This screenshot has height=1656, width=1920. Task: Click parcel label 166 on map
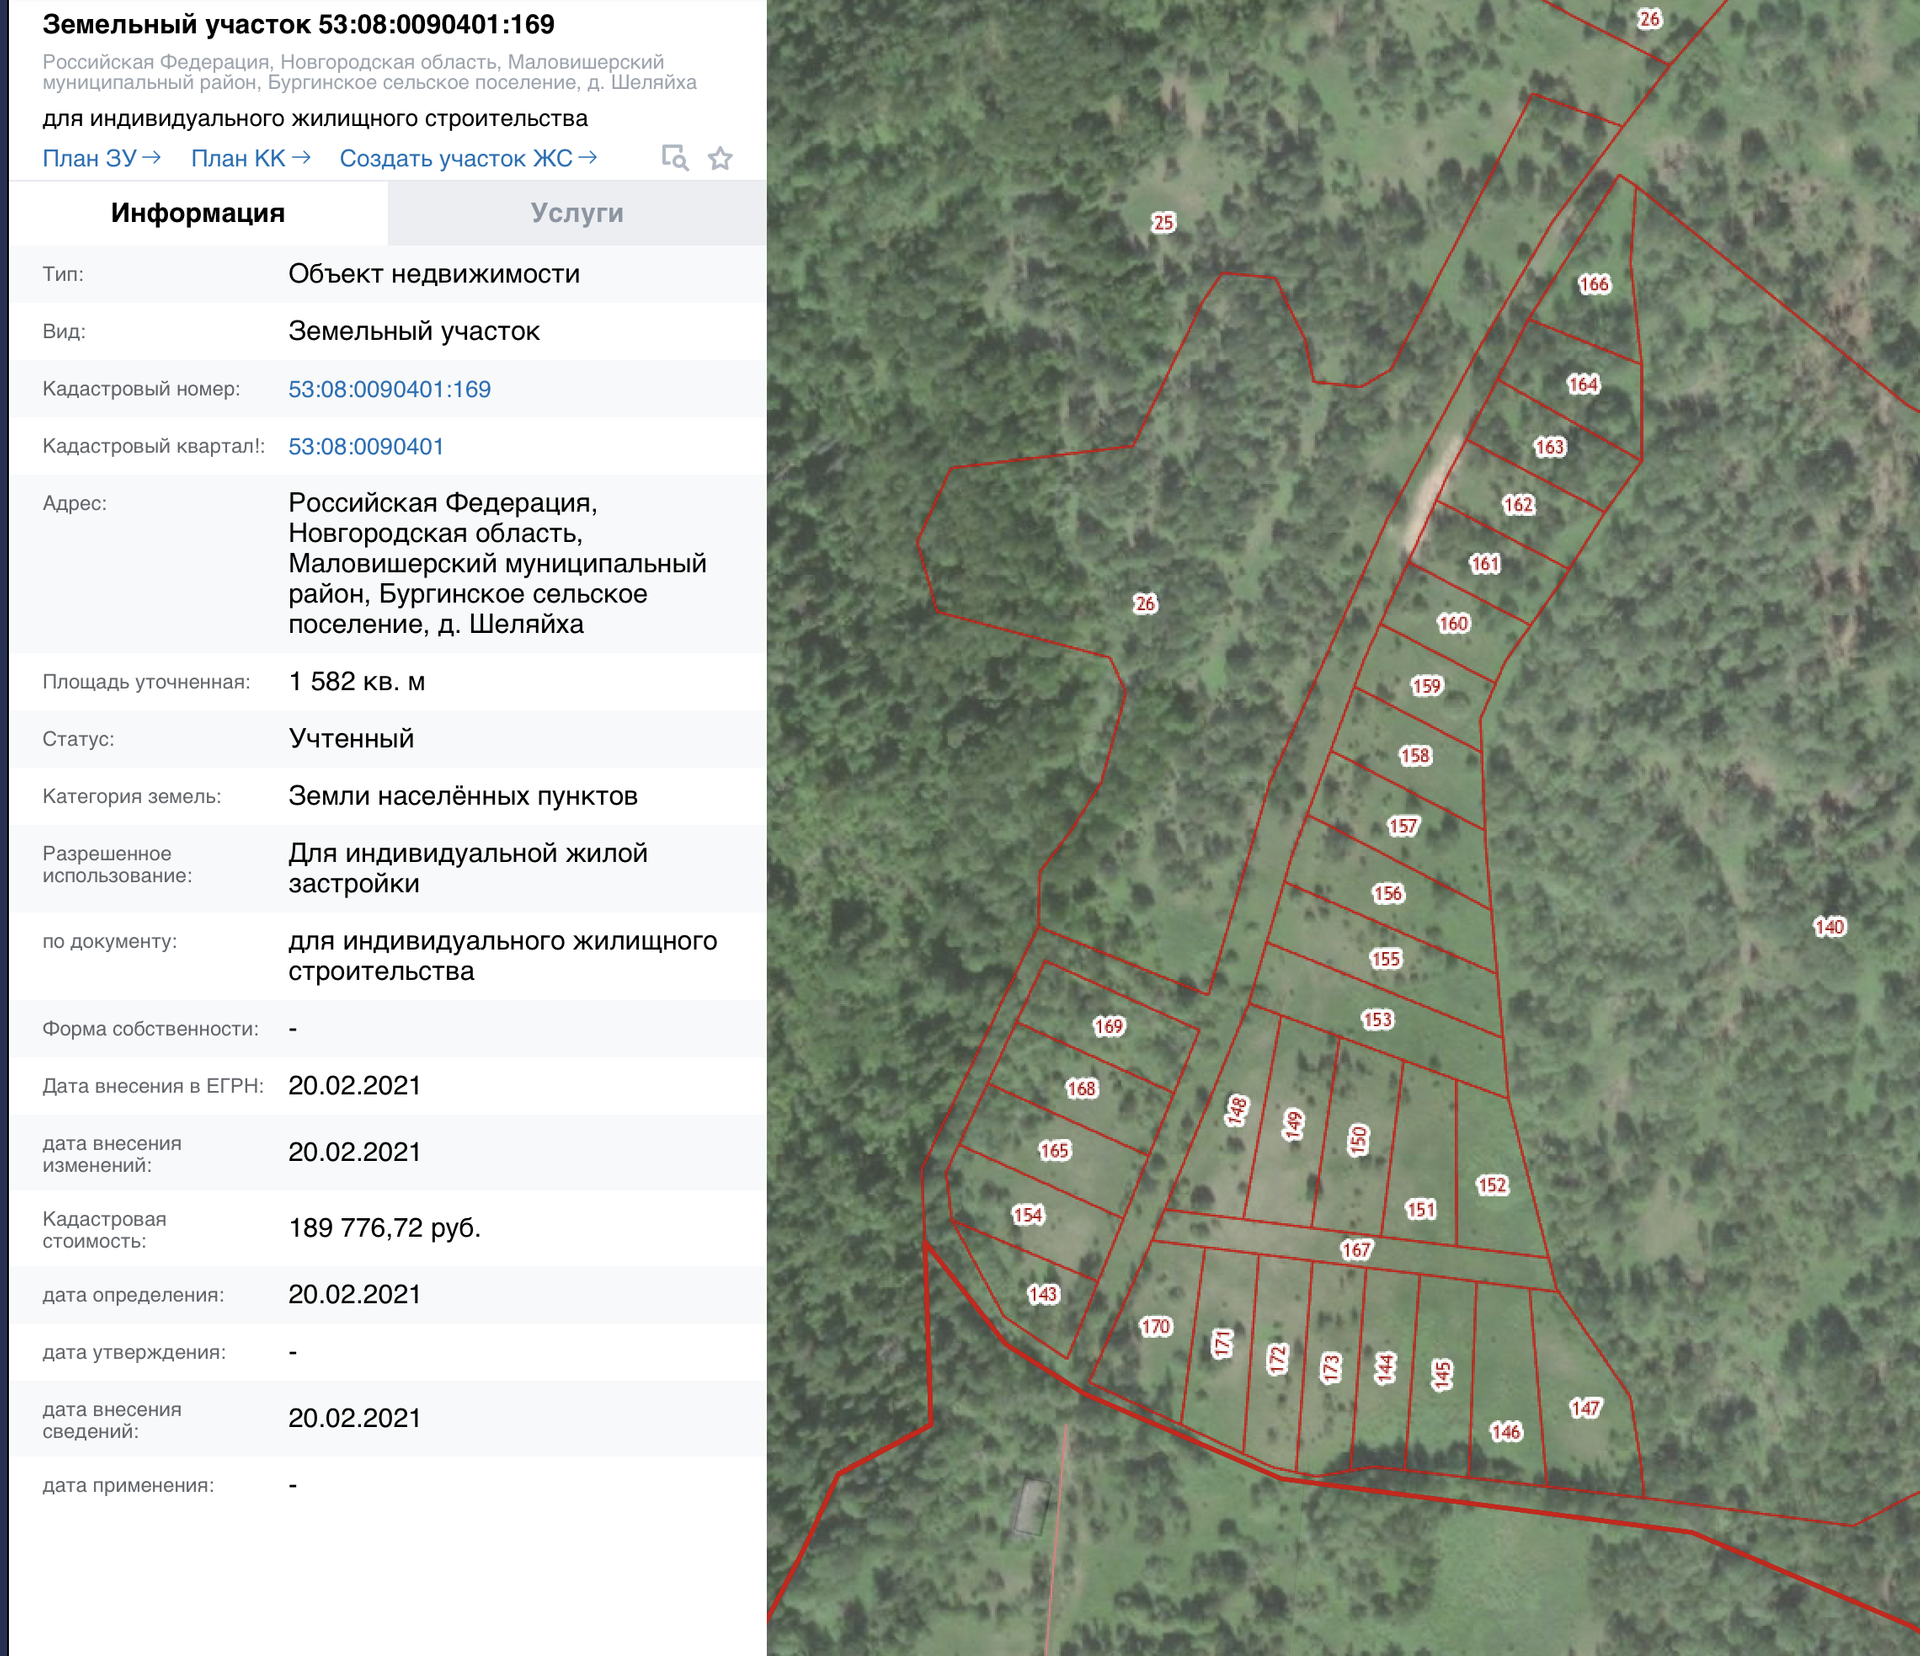click(1593, 284)
